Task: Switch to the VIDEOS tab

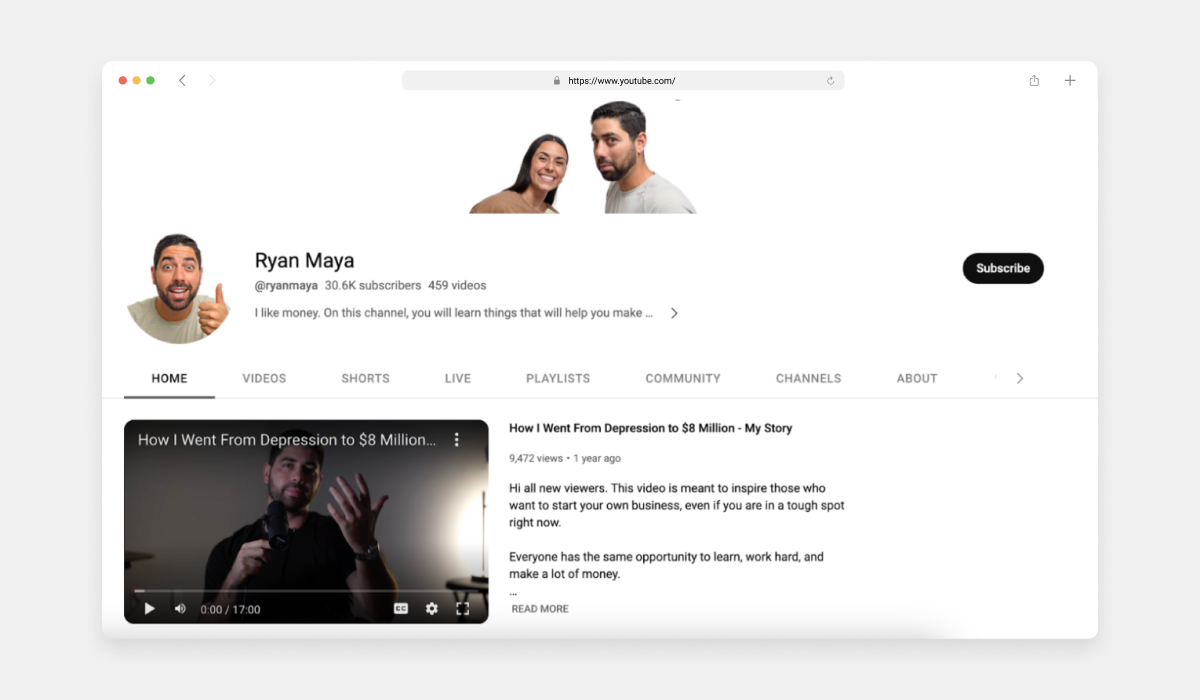Action: pos(264,378)
